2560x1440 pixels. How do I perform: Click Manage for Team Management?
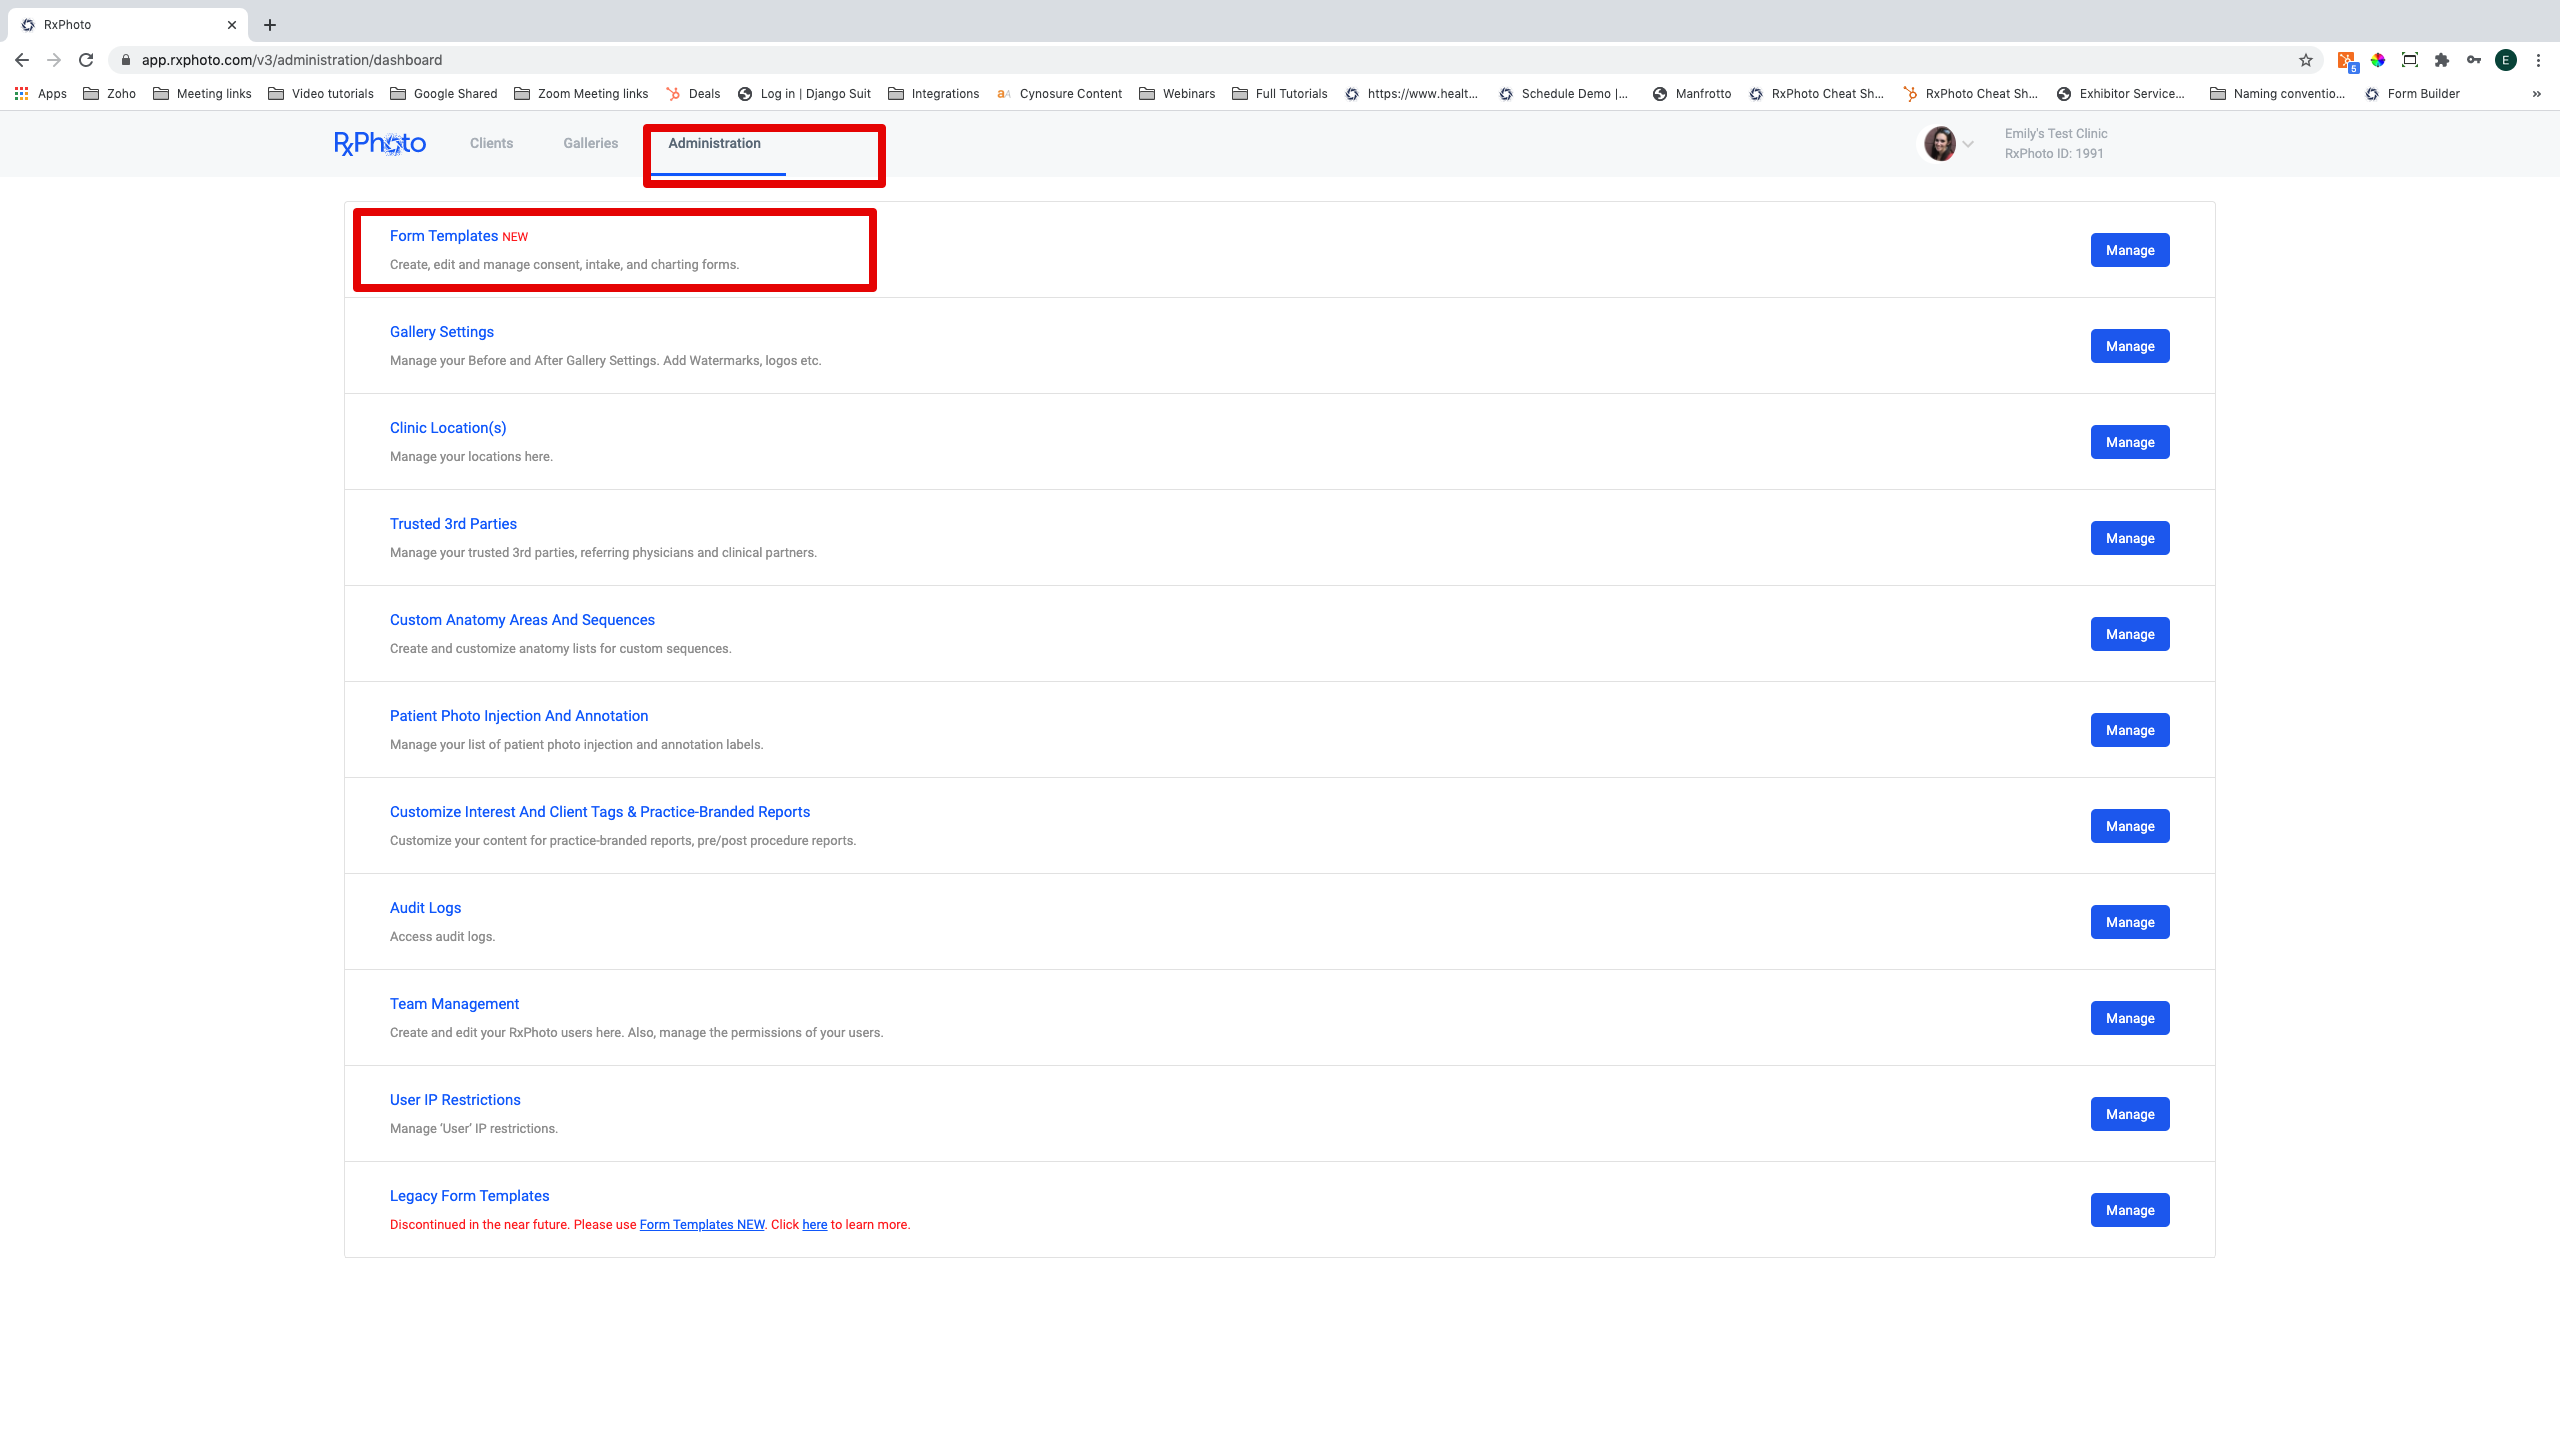tap(2129, 1018)
